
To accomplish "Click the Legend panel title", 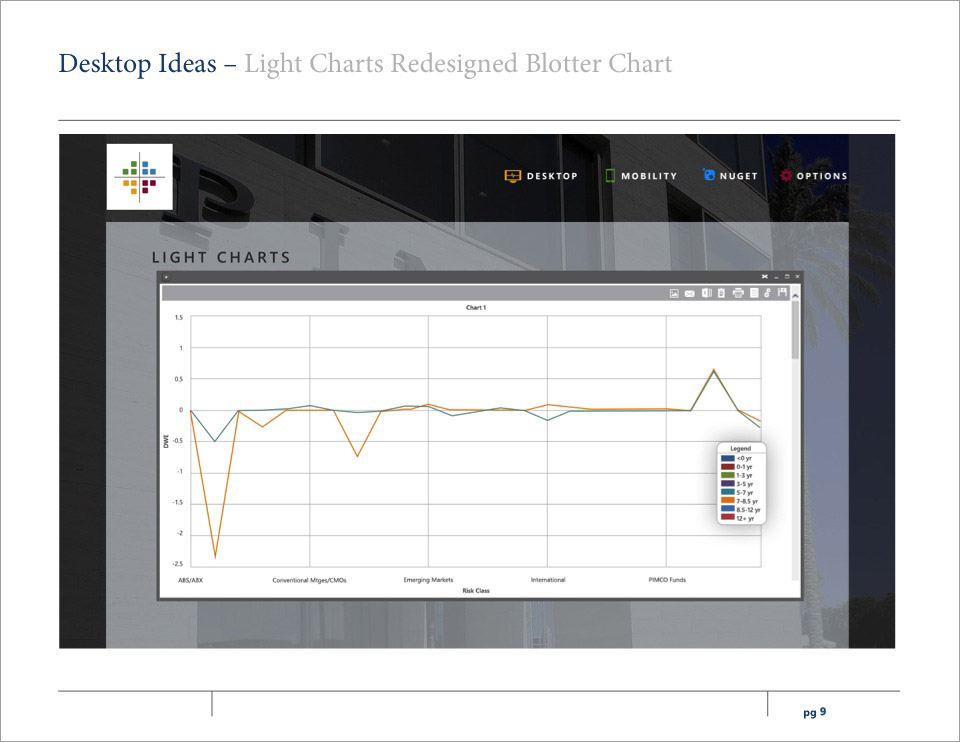I will click(x=740, y=449).
